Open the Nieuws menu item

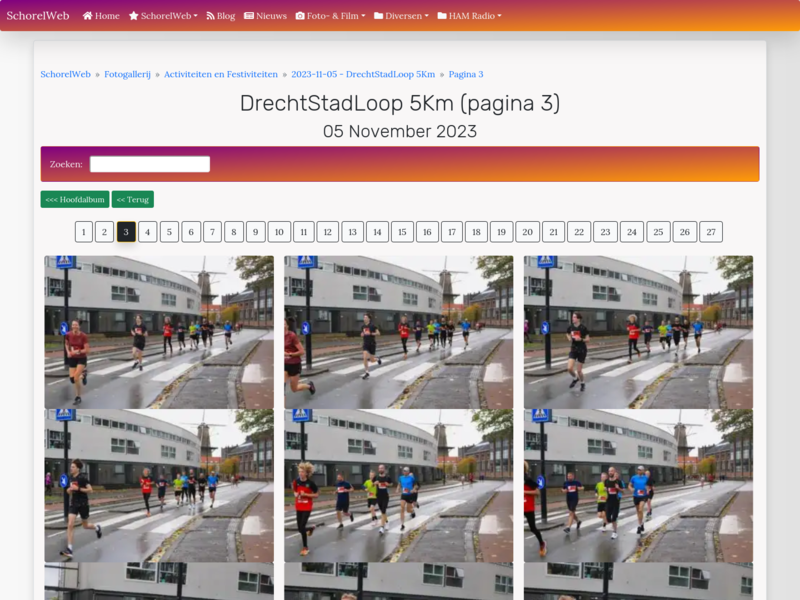pos(265,16)
